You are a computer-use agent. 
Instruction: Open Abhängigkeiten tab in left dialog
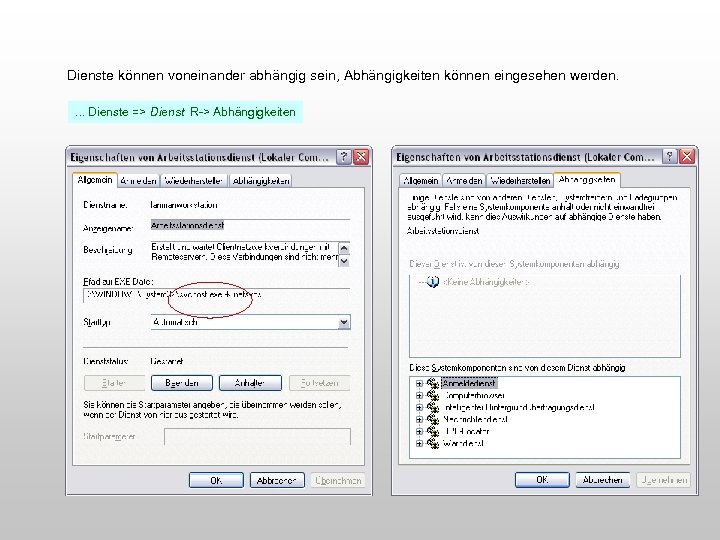click(x=261, y=181)
